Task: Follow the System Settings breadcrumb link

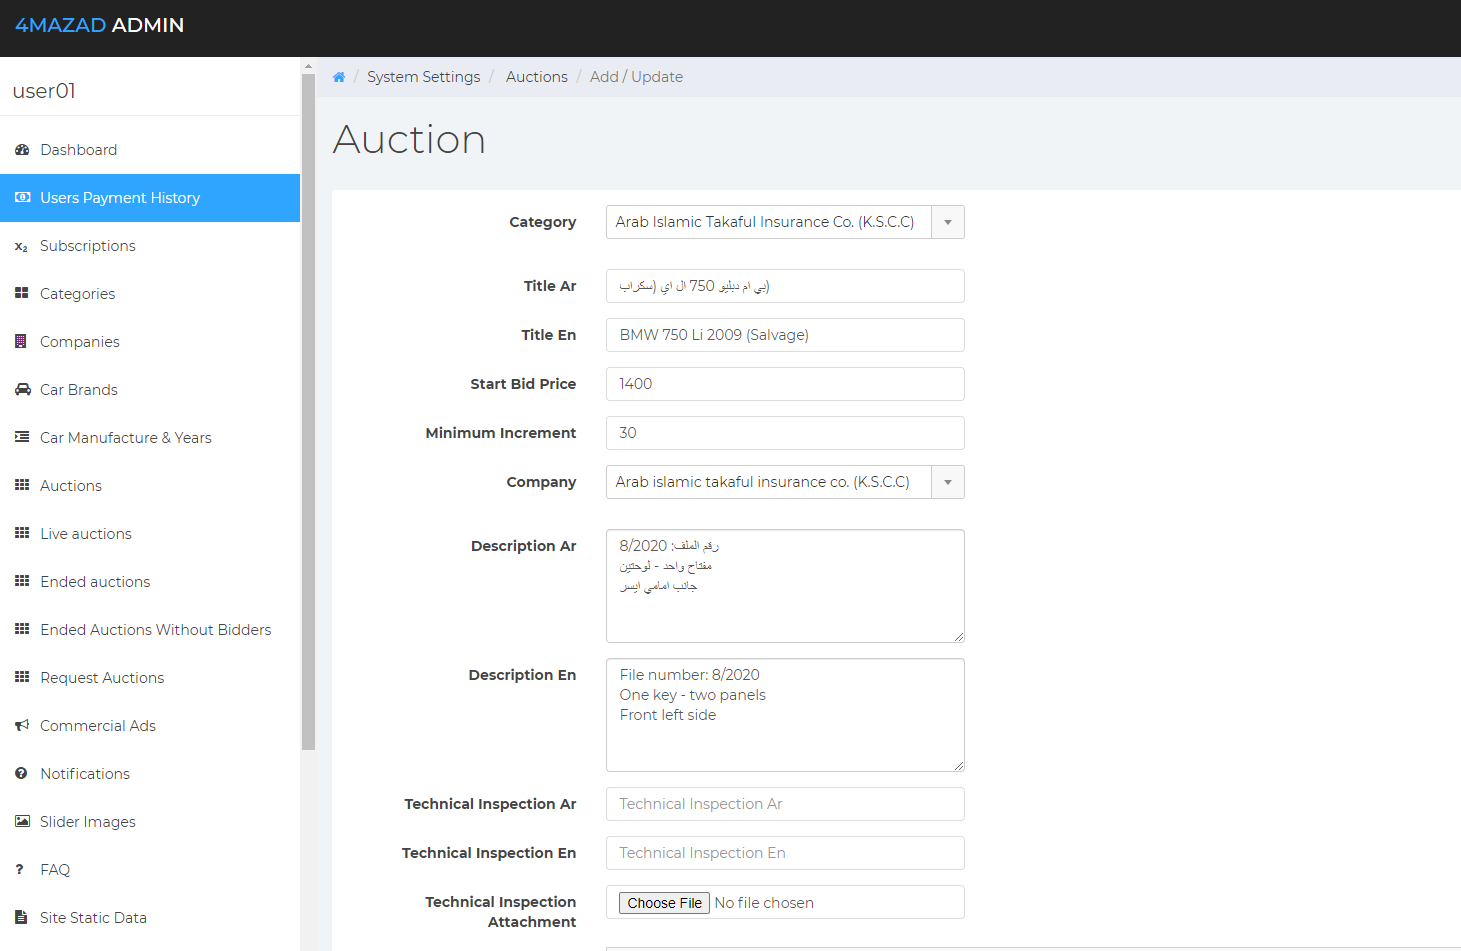Action: pyautogui.click(x=423, y=77)
